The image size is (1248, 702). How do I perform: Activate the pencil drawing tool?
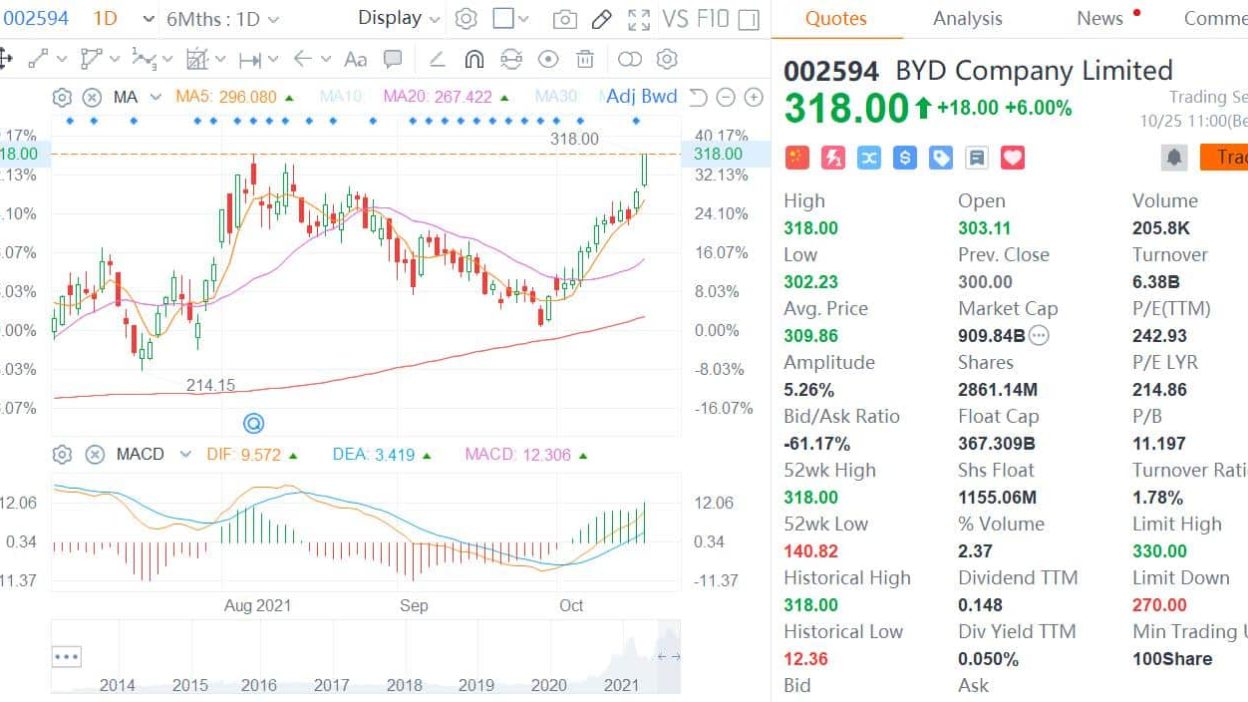(x=602, y=19)
